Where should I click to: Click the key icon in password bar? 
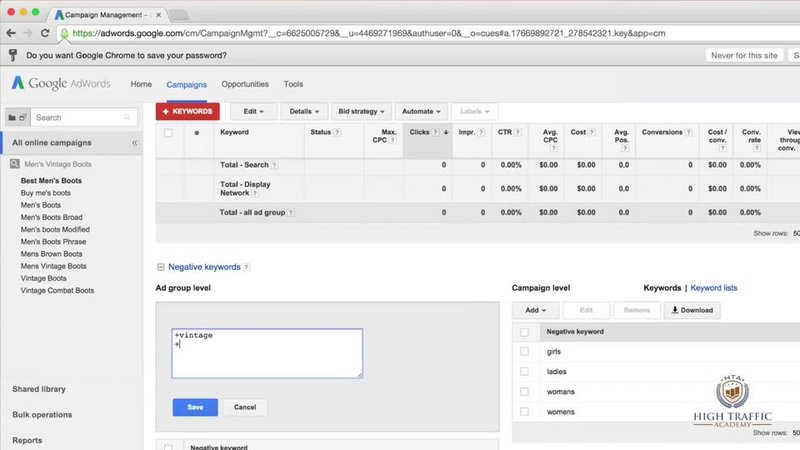tap(13, 55)
